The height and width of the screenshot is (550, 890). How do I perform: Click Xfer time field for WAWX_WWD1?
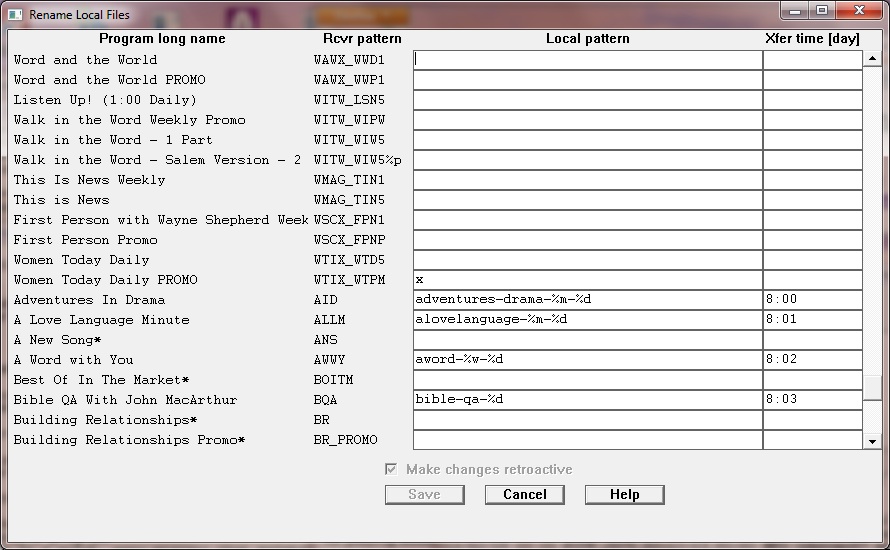tap(813, 60)
